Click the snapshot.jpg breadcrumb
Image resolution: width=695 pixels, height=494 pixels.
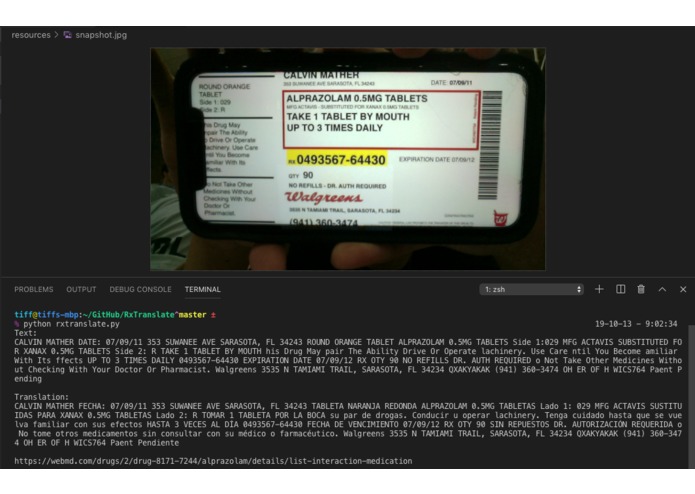pos(101,35)
